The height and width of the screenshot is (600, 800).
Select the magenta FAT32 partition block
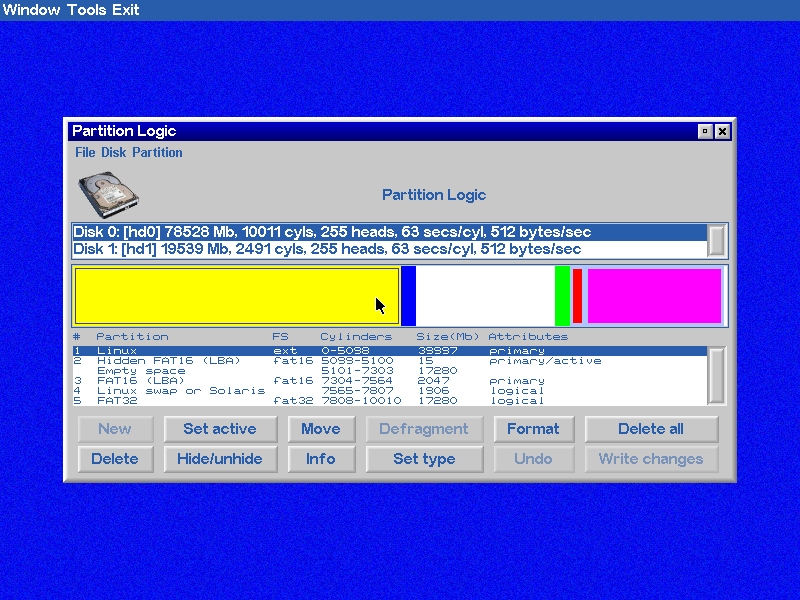point(654,296)
